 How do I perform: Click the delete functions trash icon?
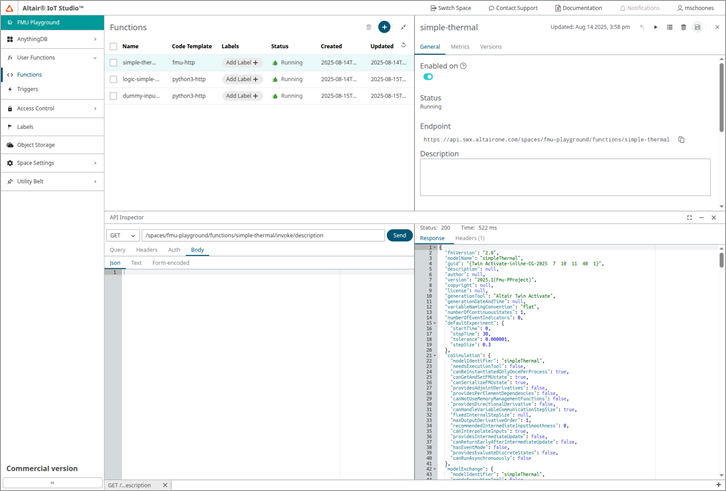click(369, 27)
